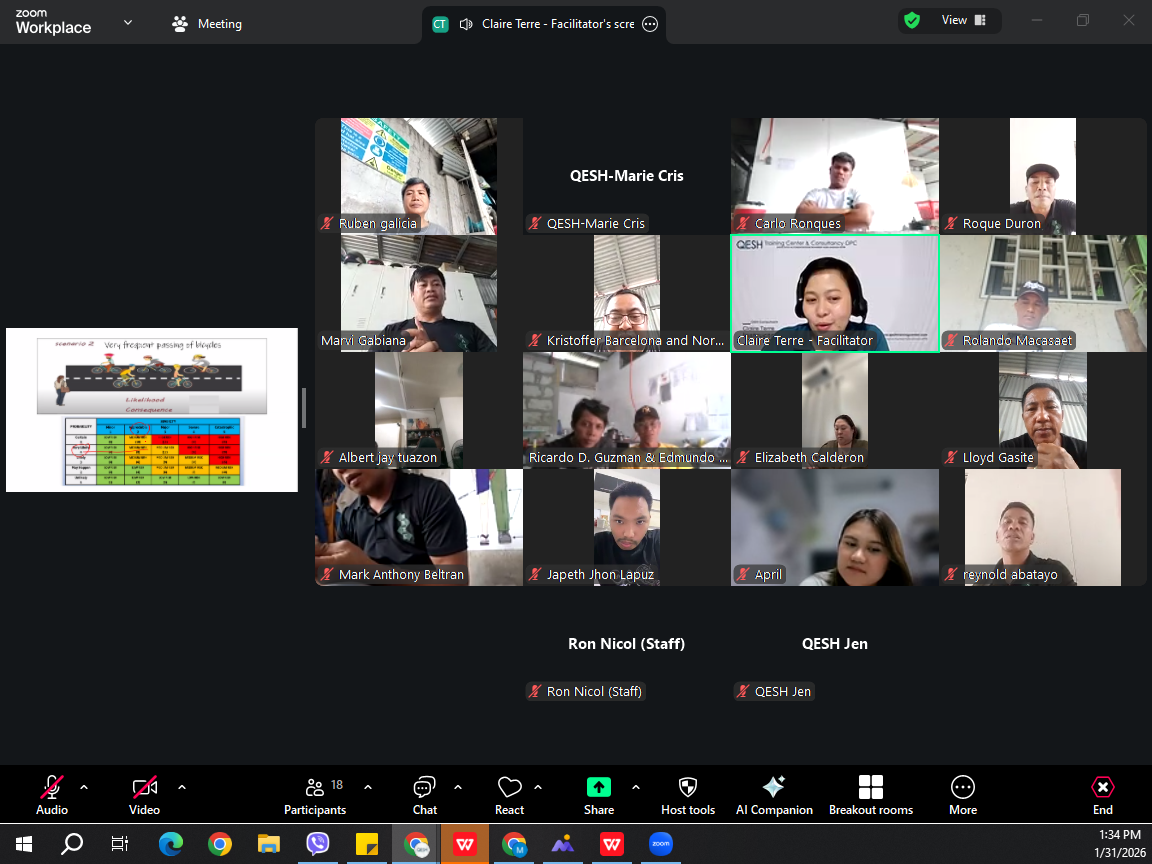1152x864 pixels.
Task: Click the green encryption shield icon
Action: (x=912, y=21)
